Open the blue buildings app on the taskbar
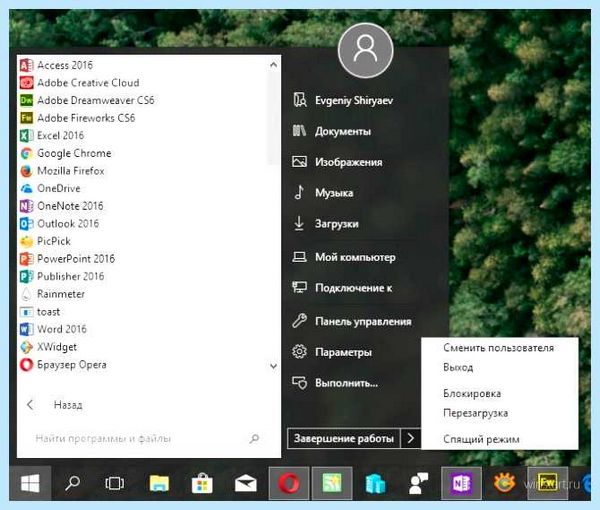 point(375,484)
